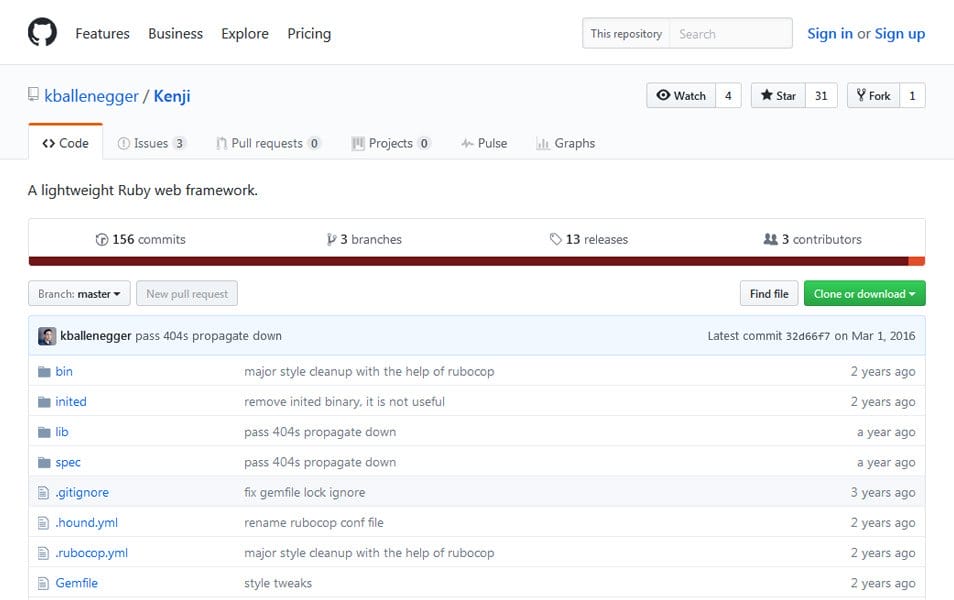Click the New pull request button
954x600 pixels.
[x=187, y=294]
